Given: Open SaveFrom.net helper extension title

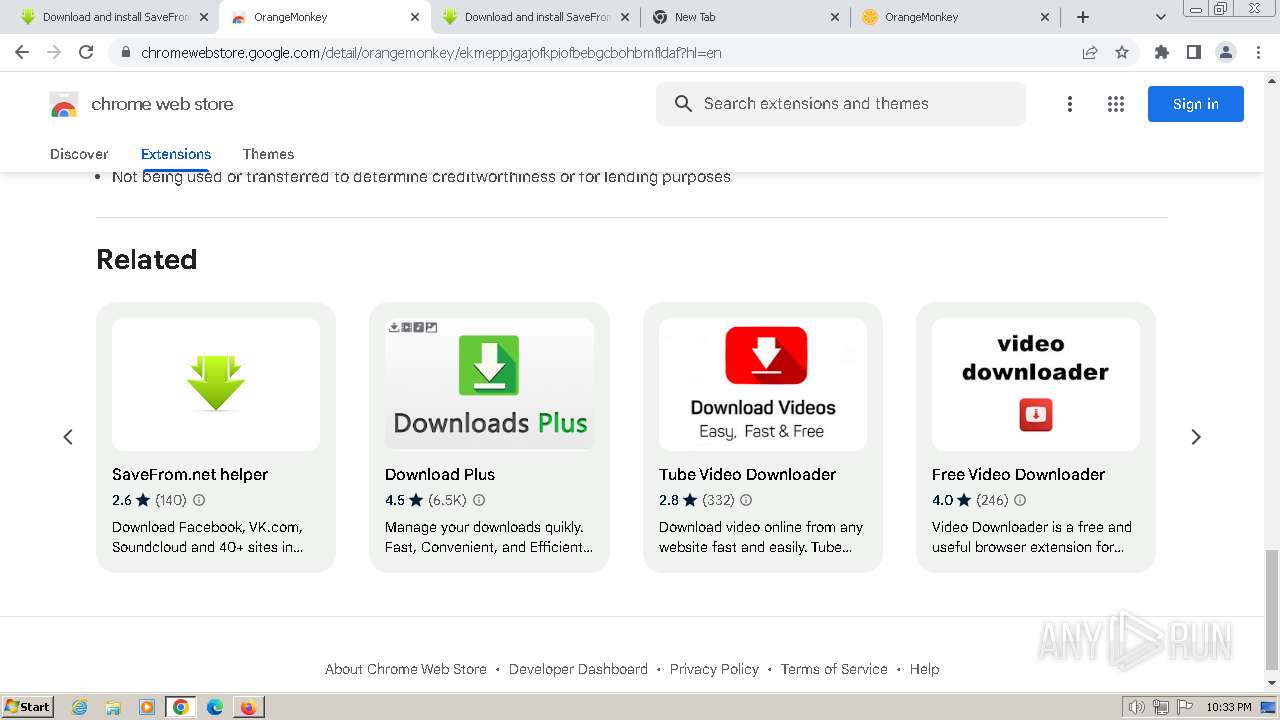Looking at the screenshot, I should click(190, 474).
